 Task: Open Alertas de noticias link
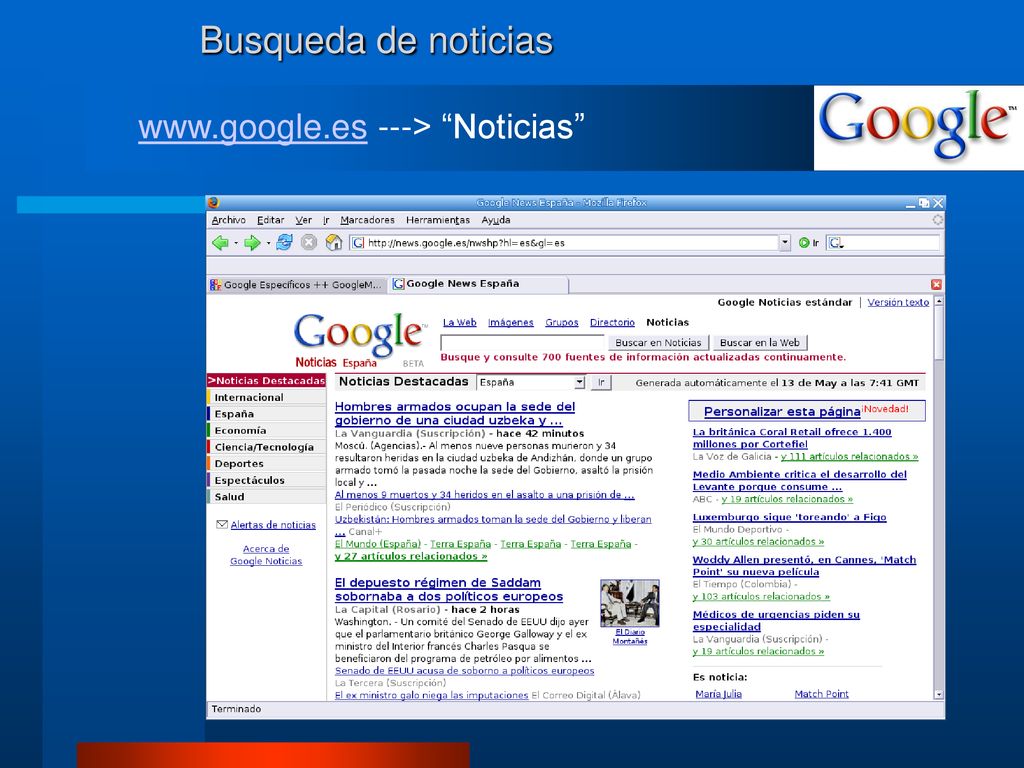[x=273, y=525]
